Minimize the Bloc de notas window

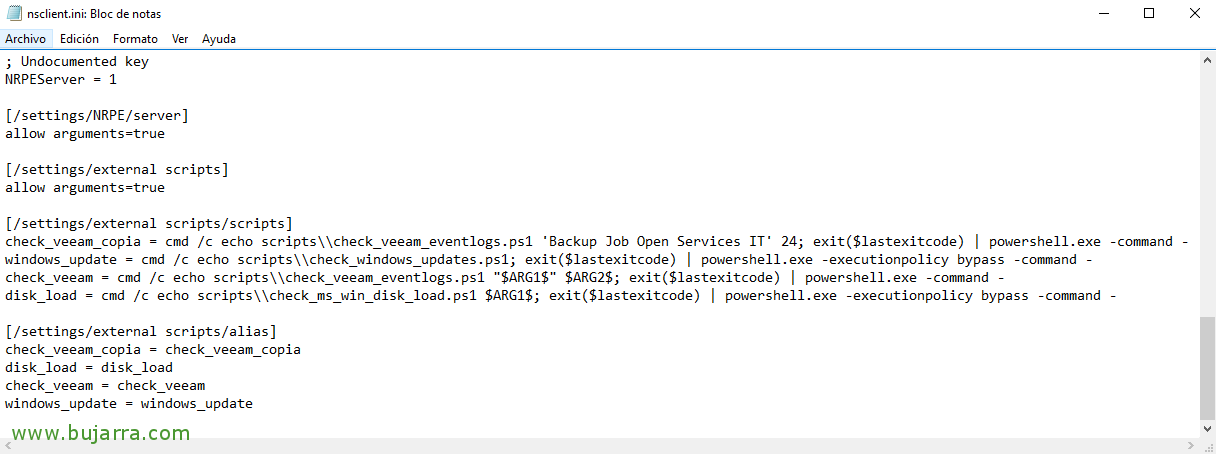[x=1103, y=14]
